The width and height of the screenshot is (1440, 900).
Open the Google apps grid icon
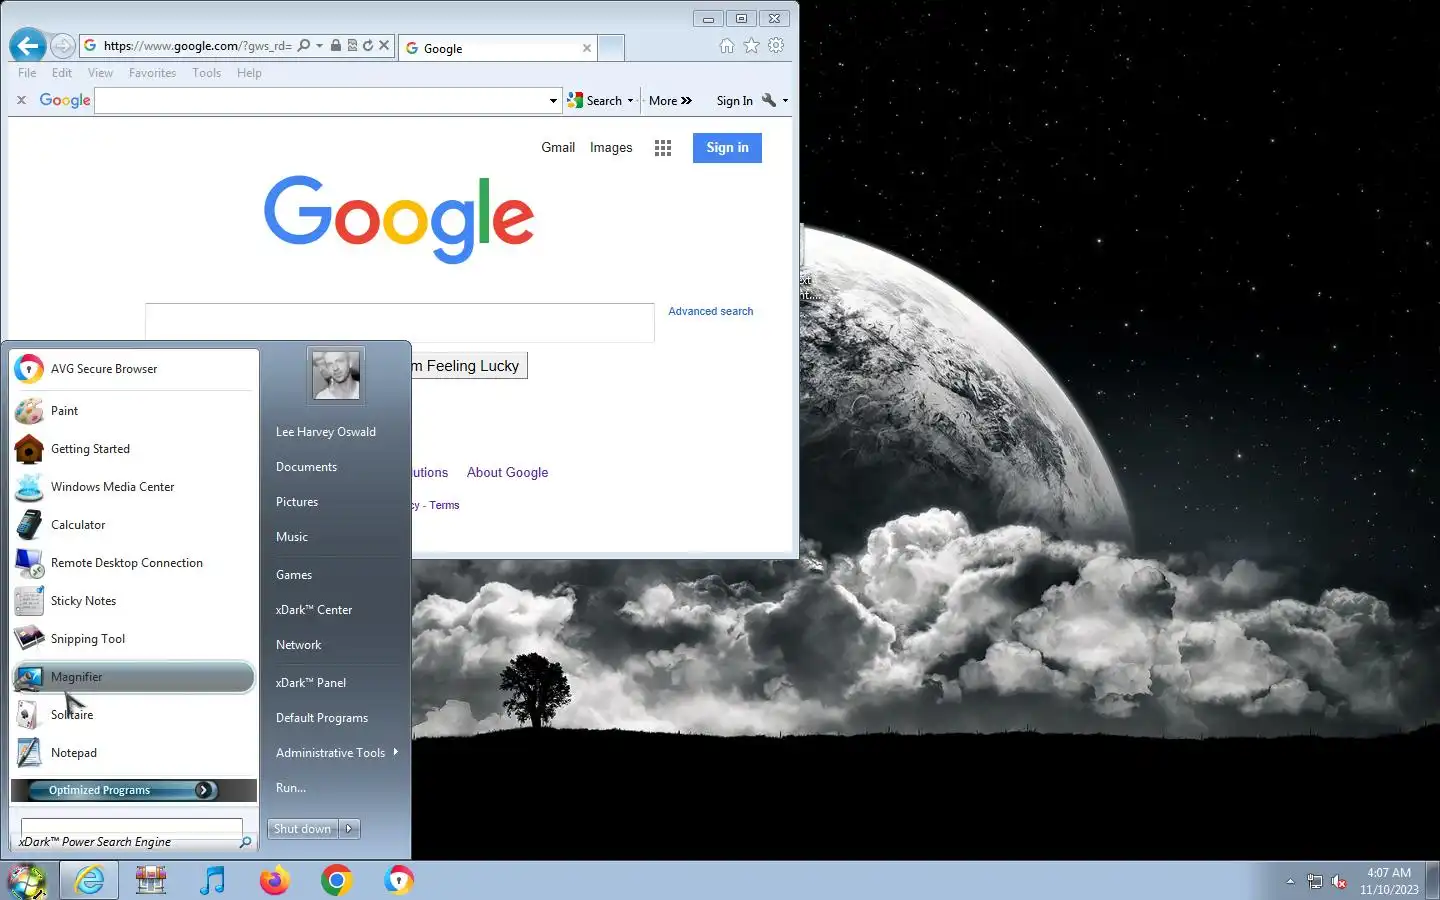coord(663,148)
